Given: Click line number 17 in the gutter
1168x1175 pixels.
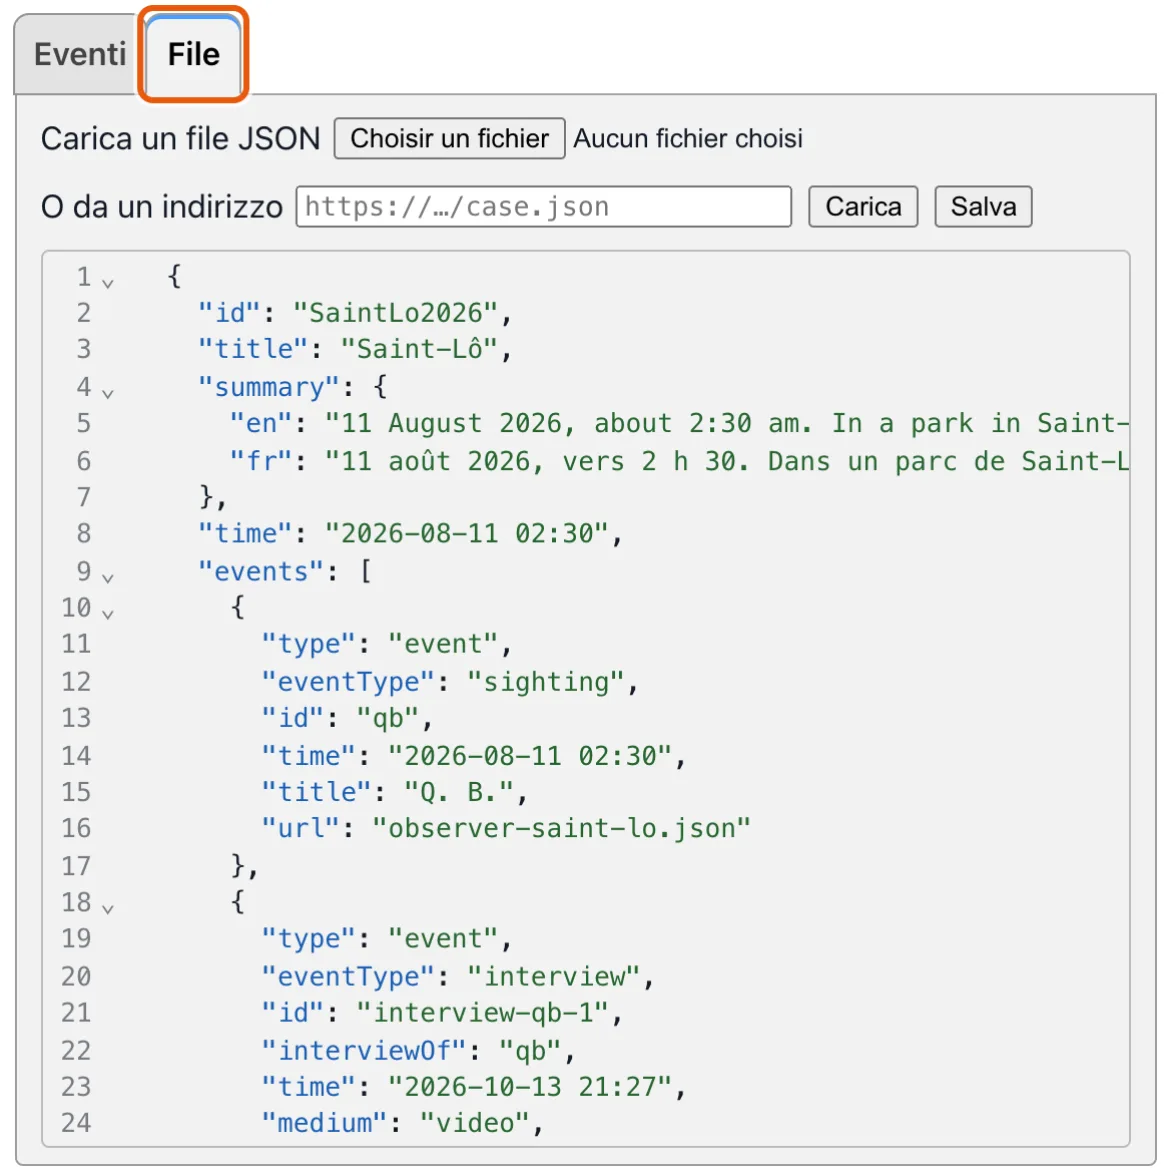Looking at the screenshot, I should coord(76,866).
